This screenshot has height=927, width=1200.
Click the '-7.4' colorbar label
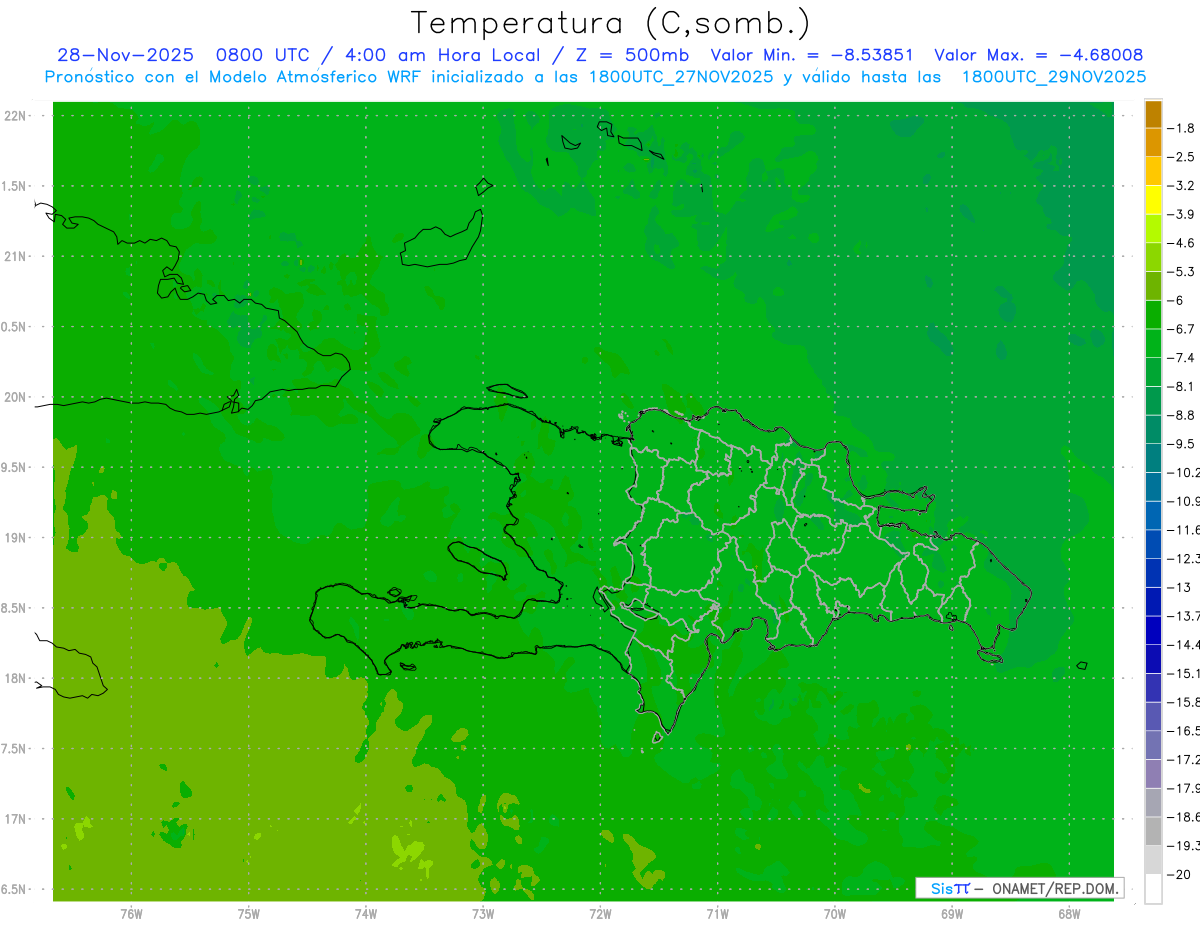click(x=1182, y=358)
